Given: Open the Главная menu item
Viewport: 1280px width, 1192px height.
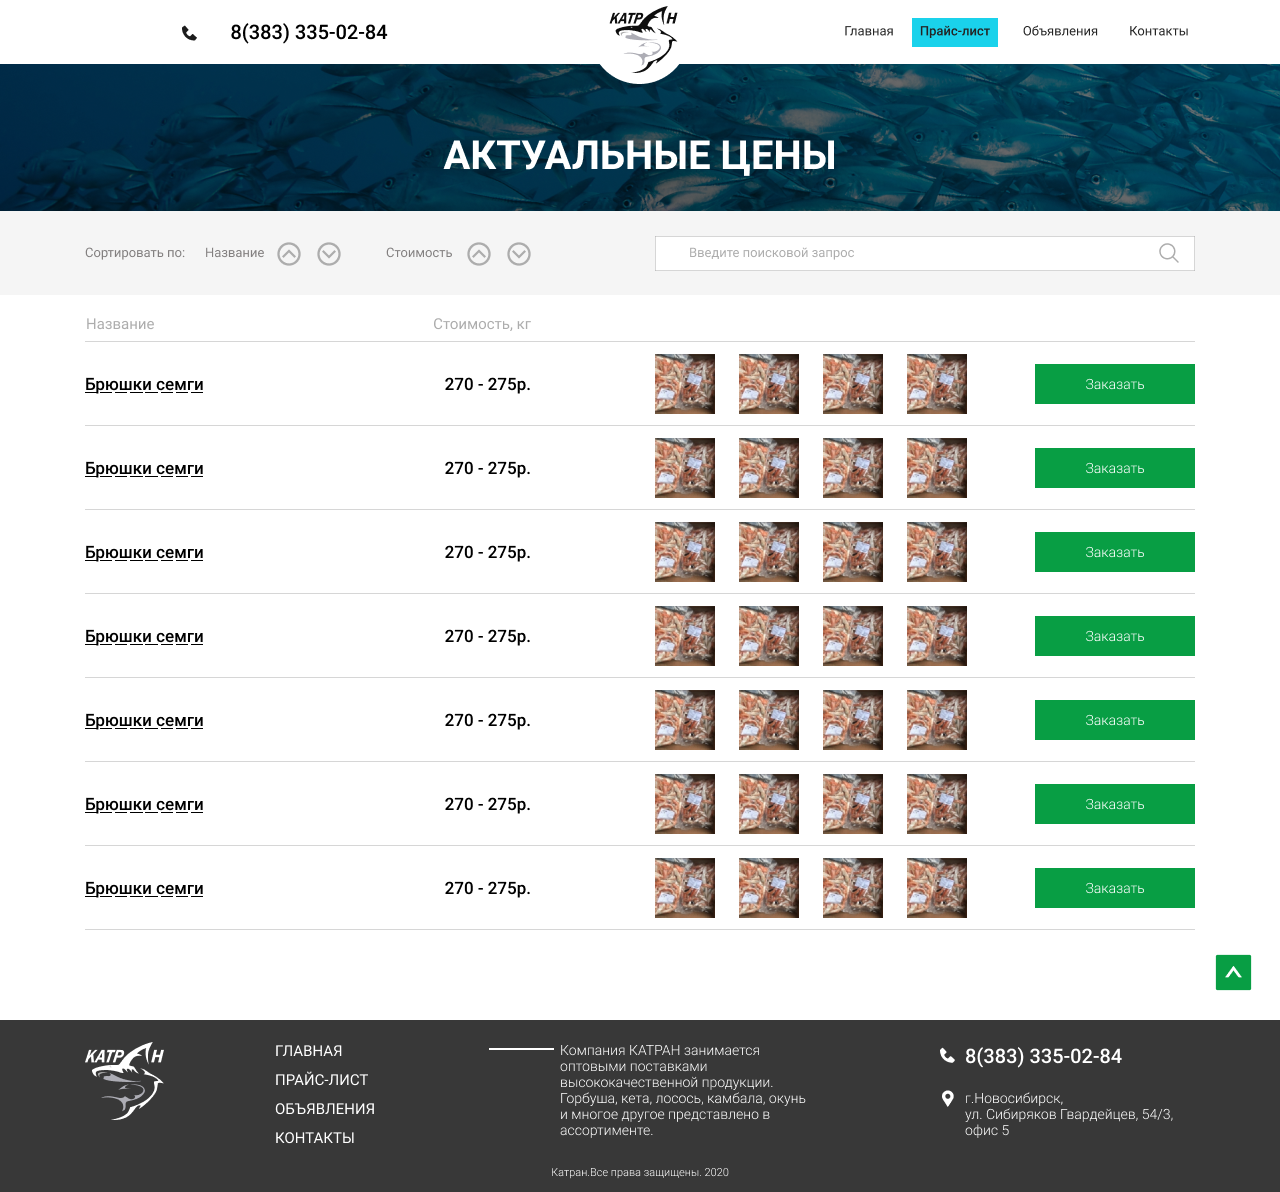Looking at the screenshot, I should (x=868, y=31).
